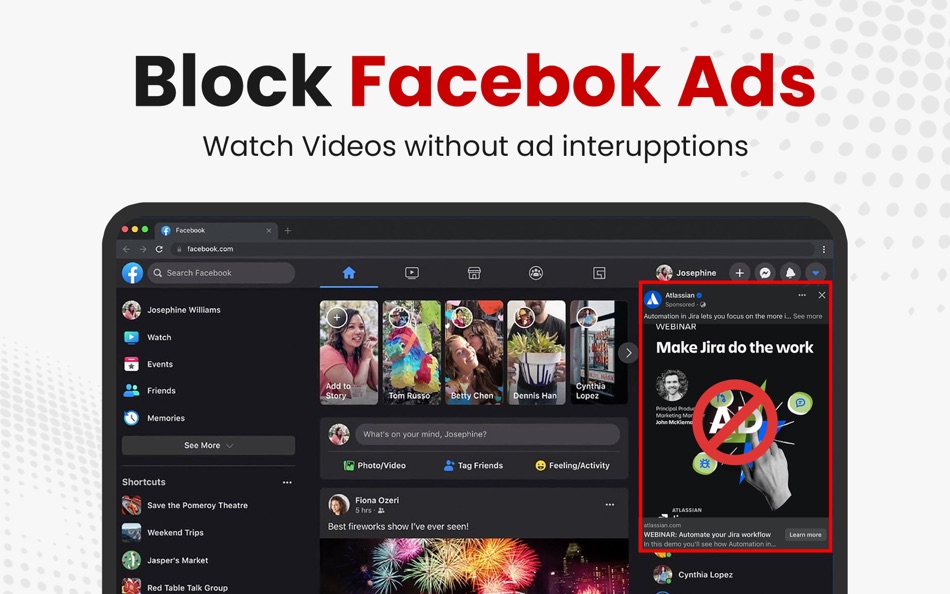Expand the account dropdown arrow

click(x=815, y=273)
